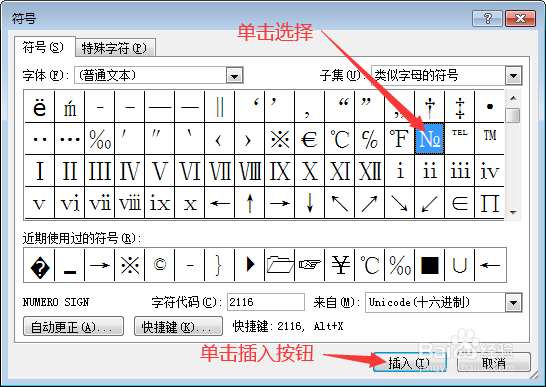Click the 取消 cancel button
Viewport: 546px width, 387px height.
(493, 363)
